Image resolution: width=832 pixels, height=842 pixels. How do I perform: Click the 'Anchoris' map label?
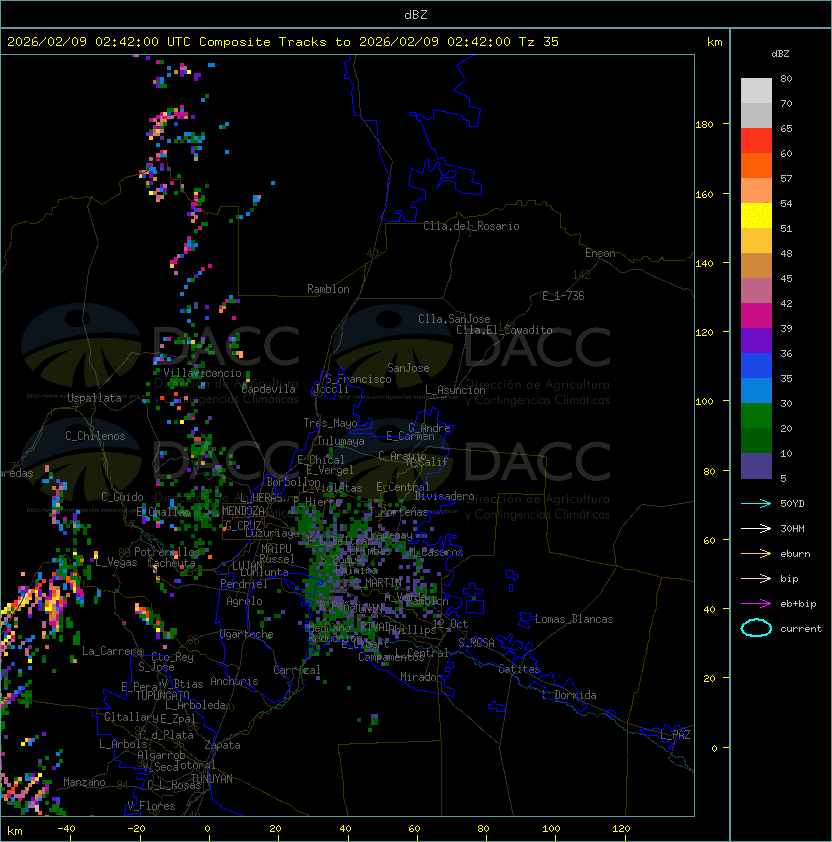coord(234,681)
